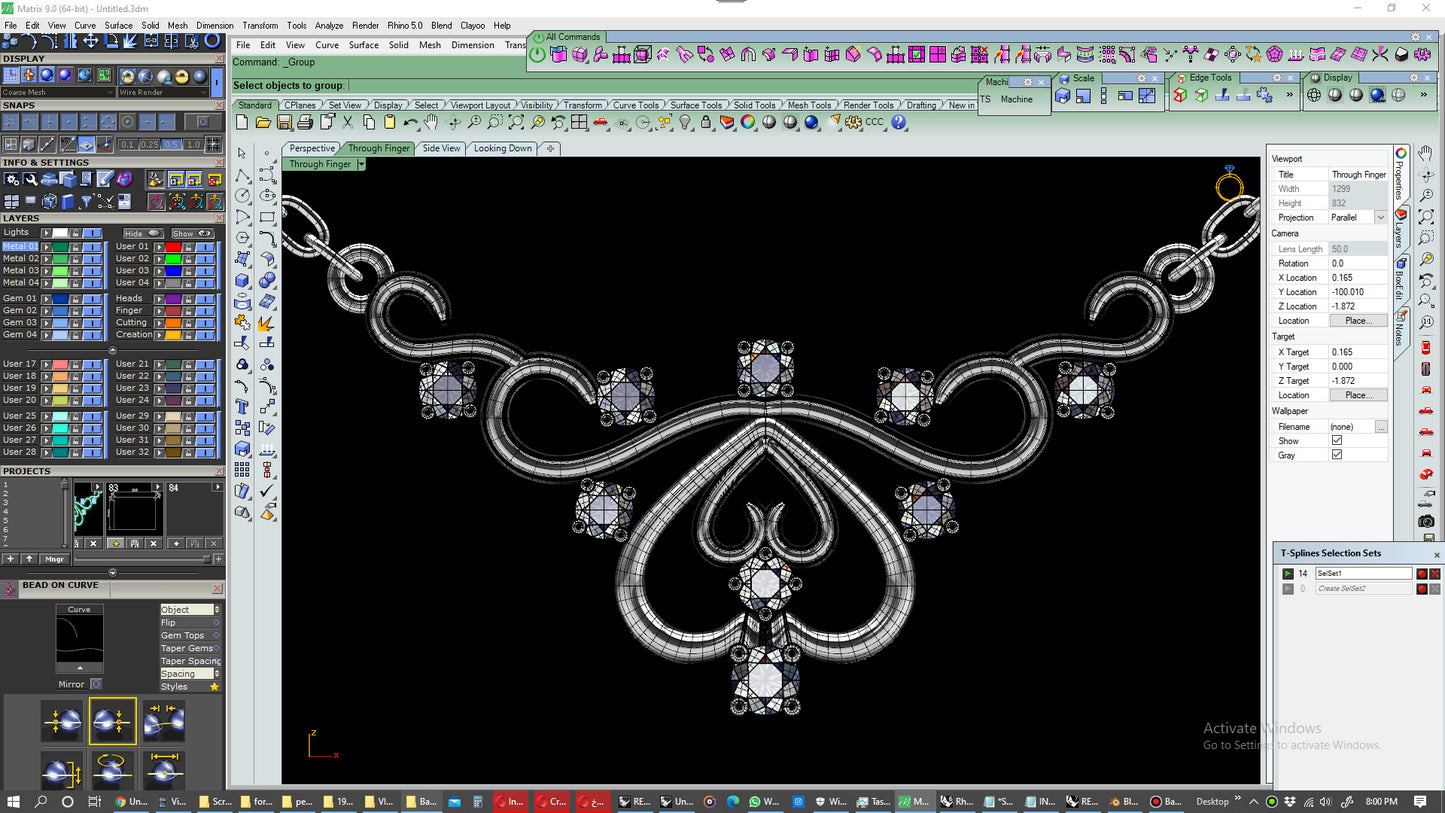The width and height of the screenshot is (1445, 813).
Task: Select the highlighted bead spacing style
Action: pos(112,720)
